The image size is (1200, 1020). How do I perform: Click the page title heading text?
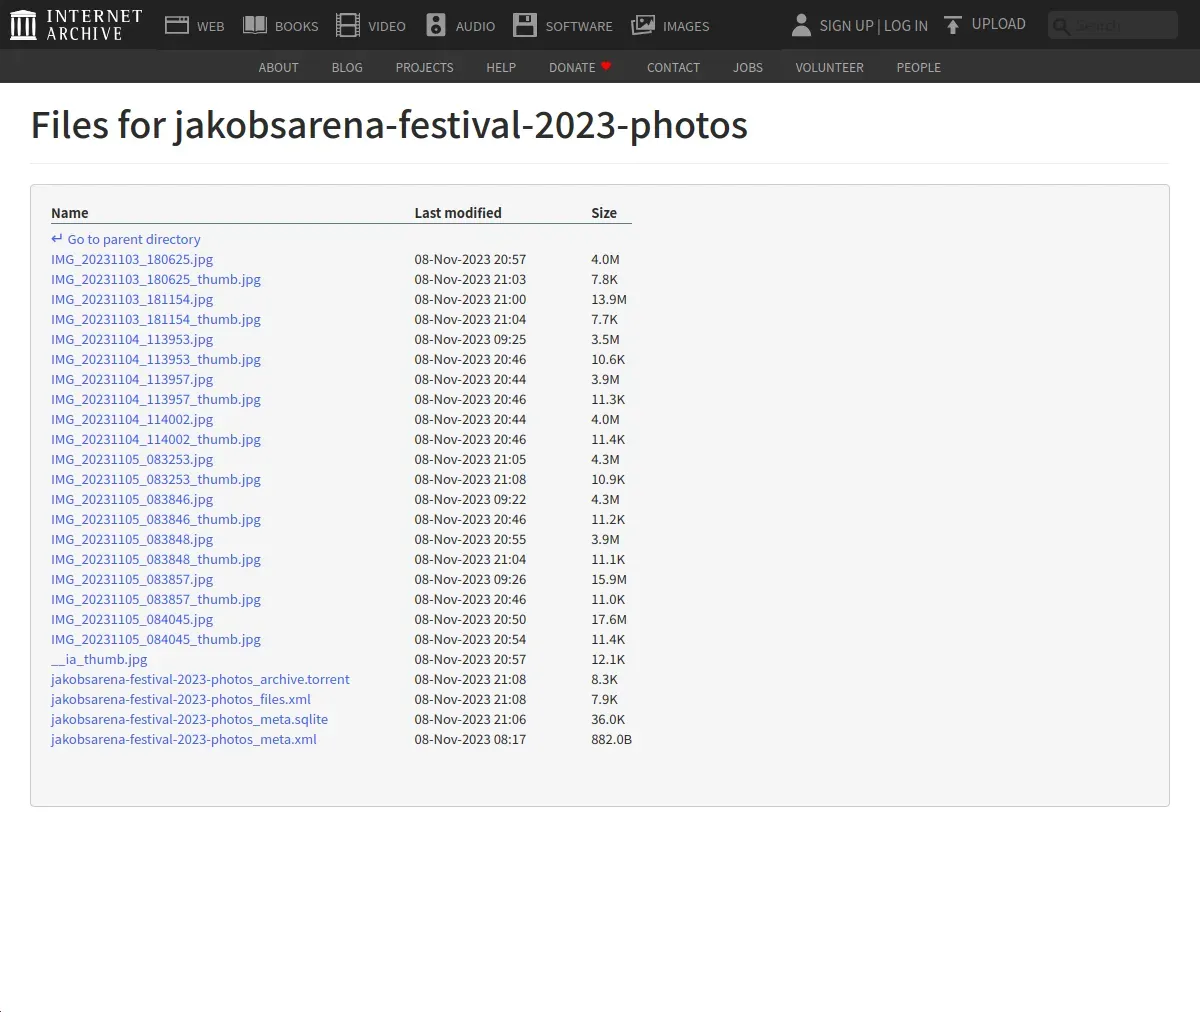coord(389,126)
